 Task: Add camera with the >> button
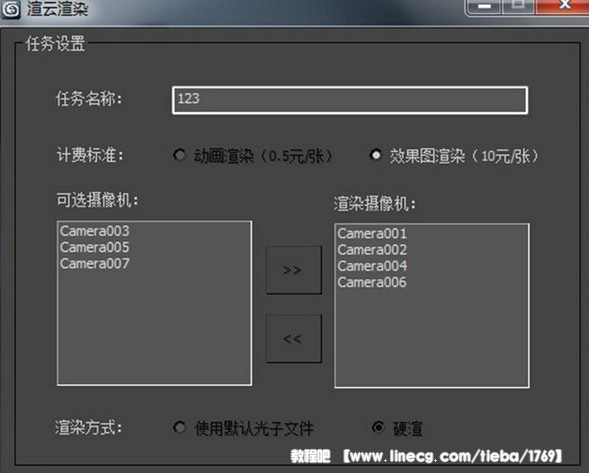[x=294, y=270]
